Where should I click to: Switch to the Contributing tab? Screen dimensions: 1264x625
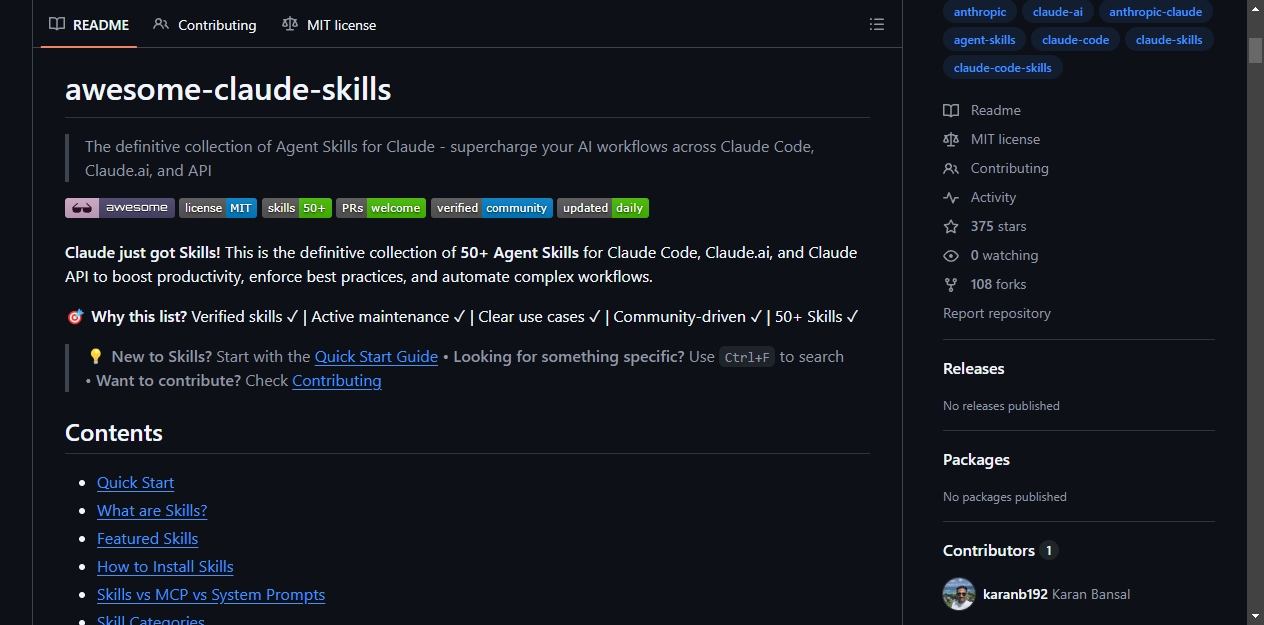205,24
